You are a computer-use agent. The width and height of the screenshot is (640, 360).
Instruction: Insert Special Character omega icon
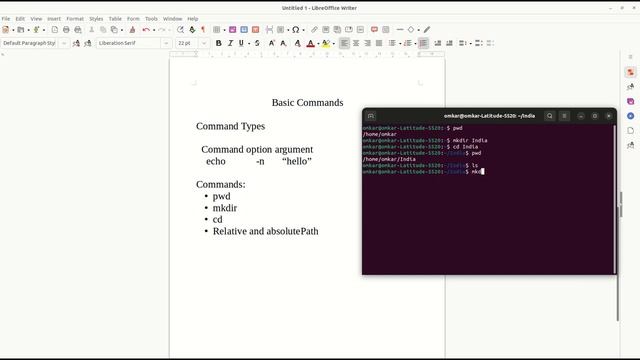pyautogui.click(x=296, y=30)
